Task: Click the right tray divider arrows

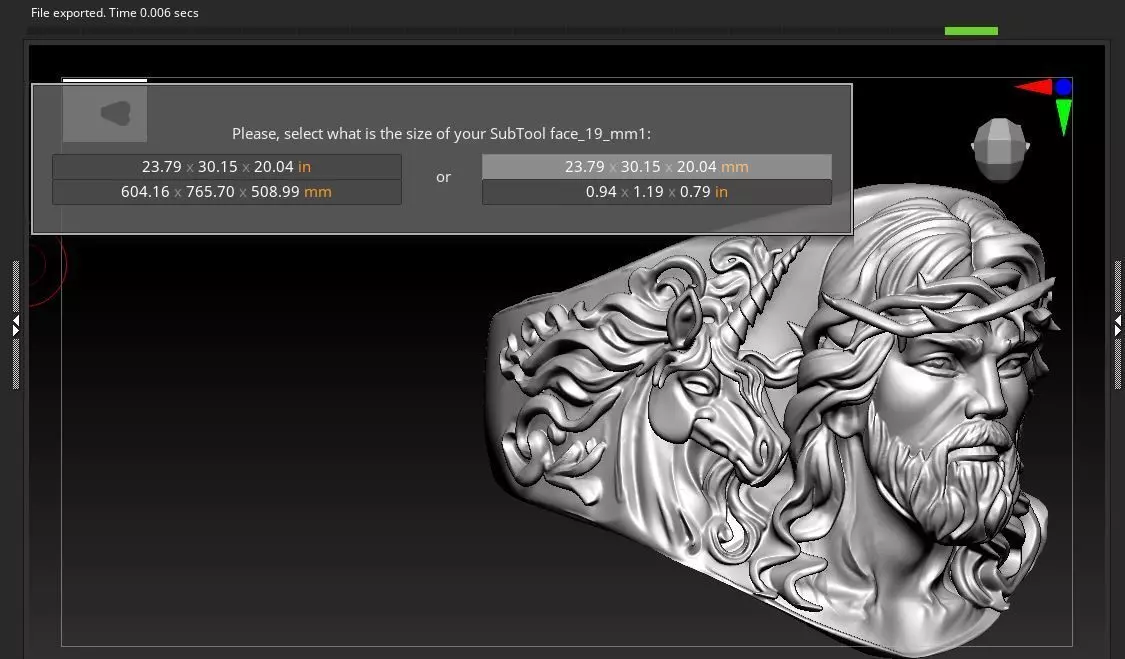Action: pos(1117,324)
